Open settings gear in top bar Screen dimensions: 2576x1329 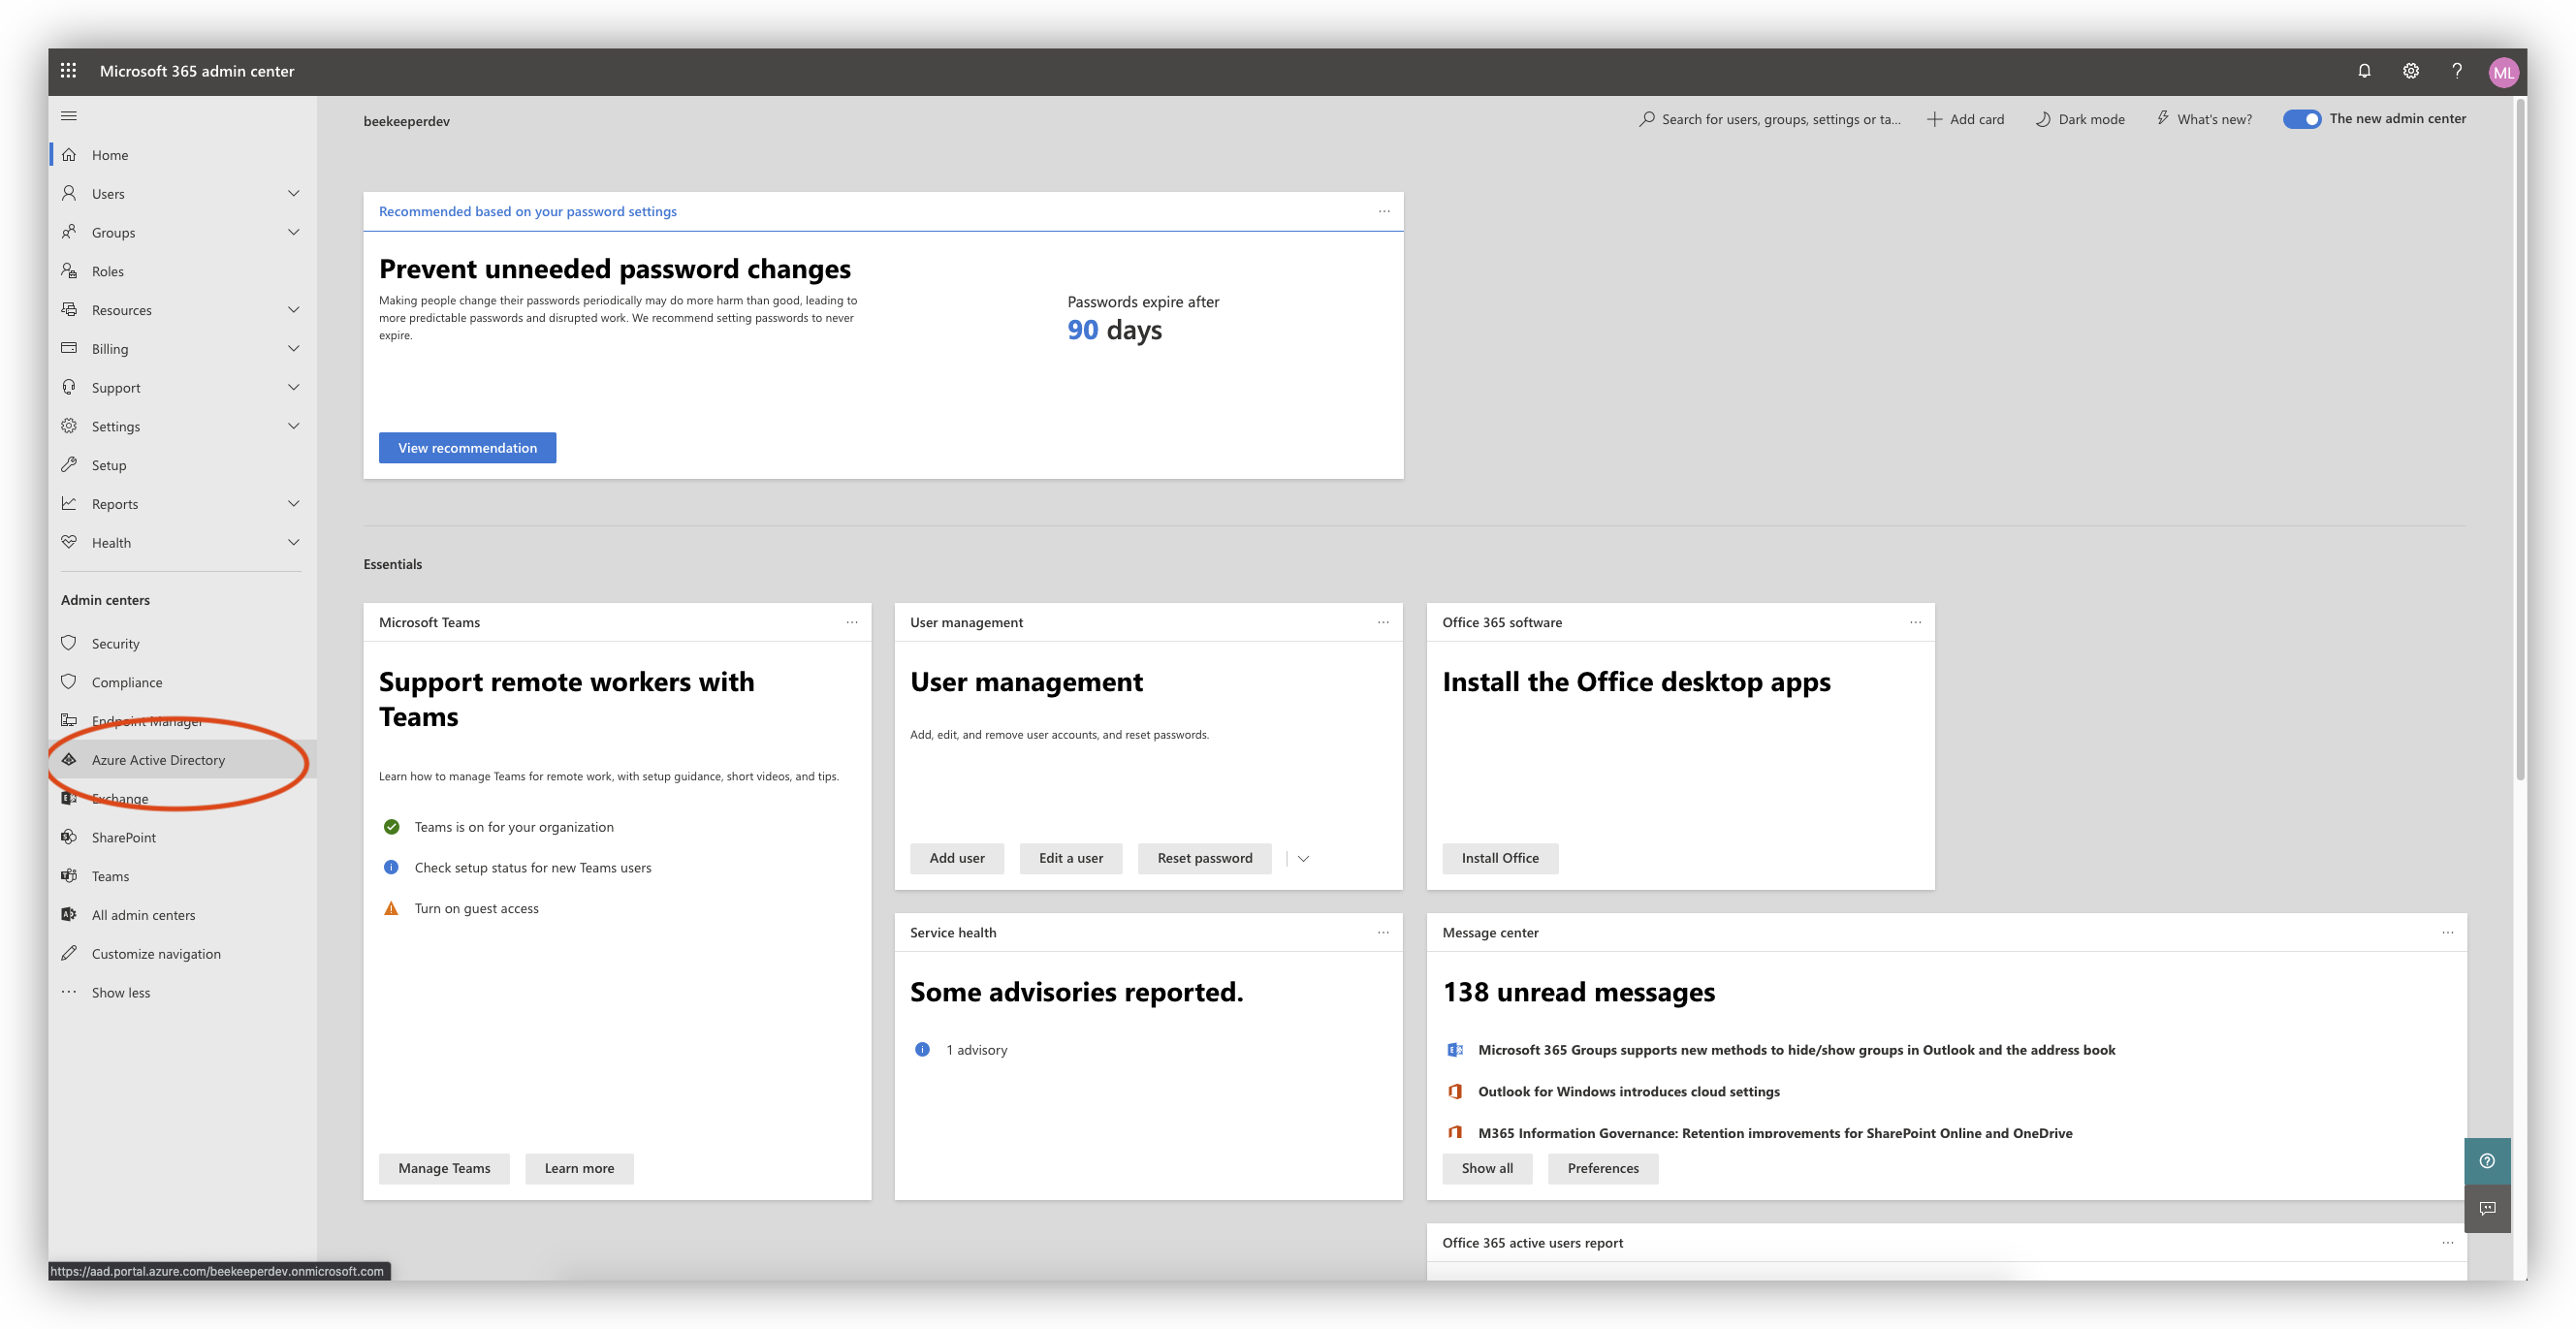click(2411, 70)
